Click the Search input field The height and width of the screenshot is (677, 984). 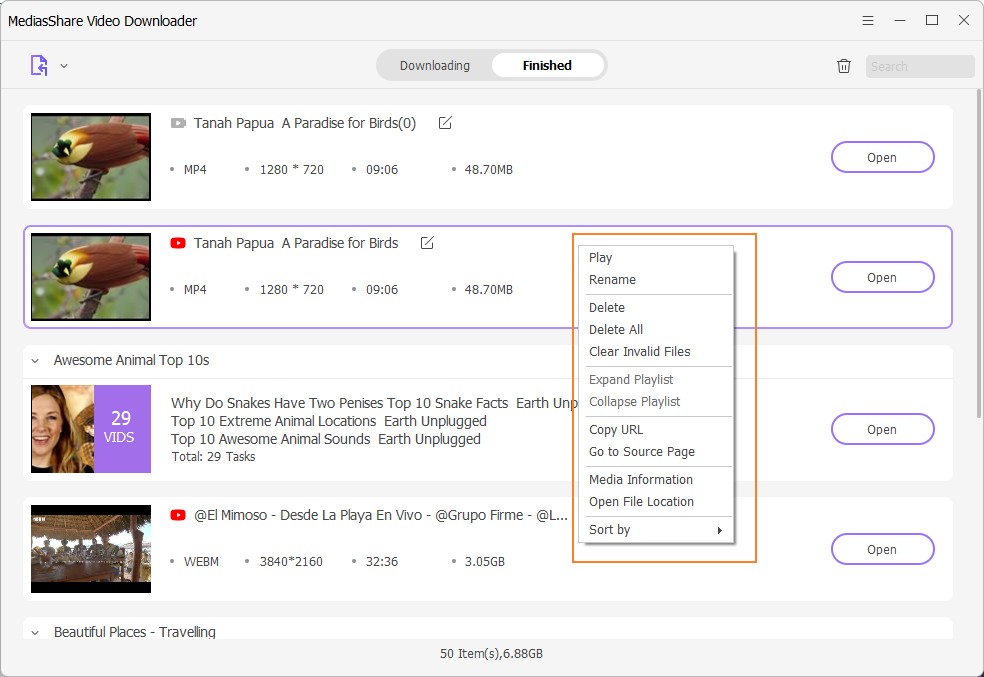pyautogui.click(x=919, y=67)
